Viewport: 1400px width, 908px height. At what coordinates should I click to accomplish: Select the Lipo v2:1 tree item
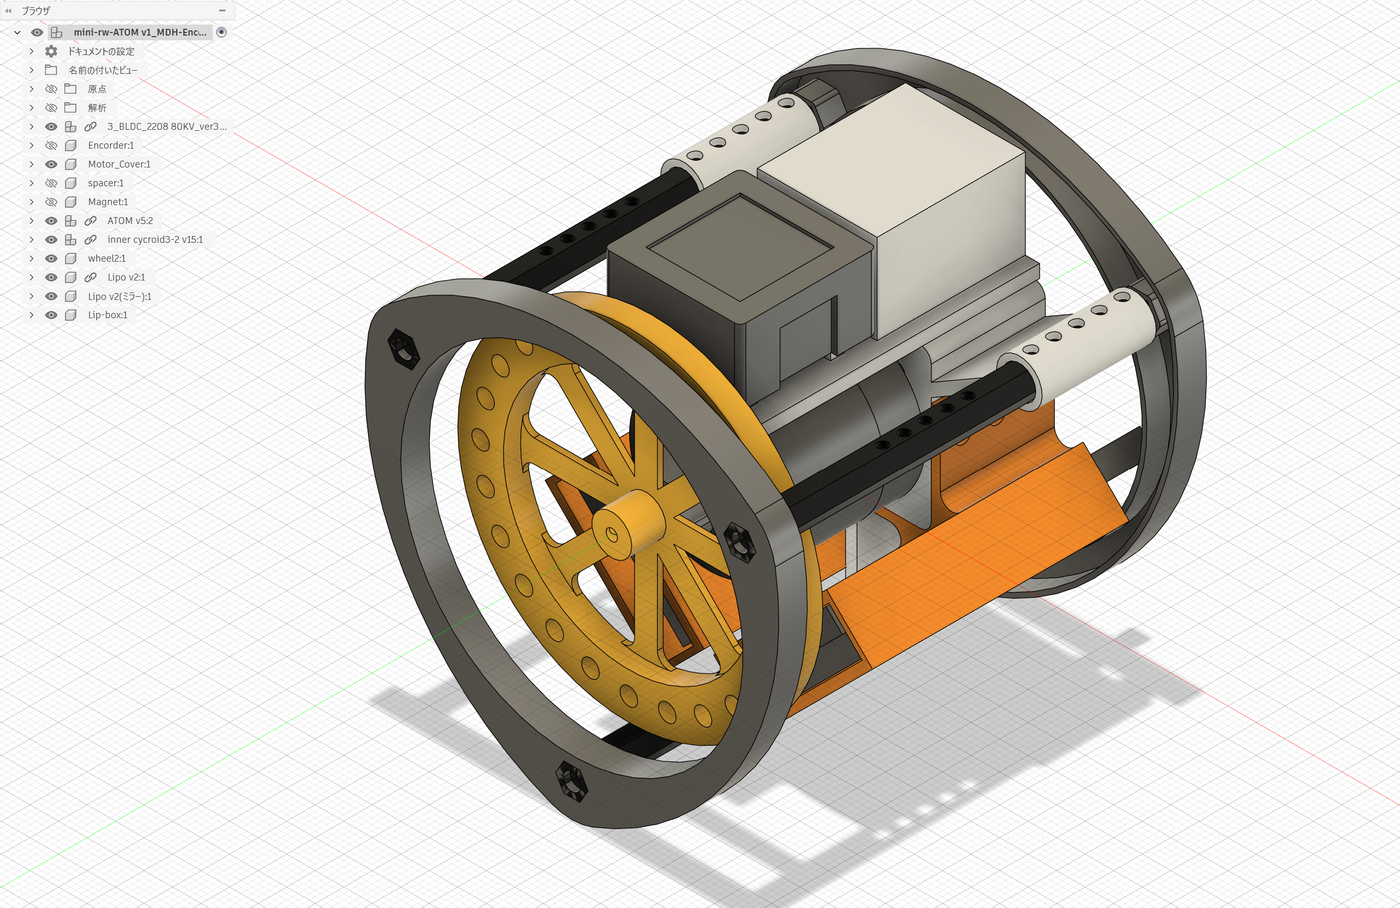(x=126, y=277)
